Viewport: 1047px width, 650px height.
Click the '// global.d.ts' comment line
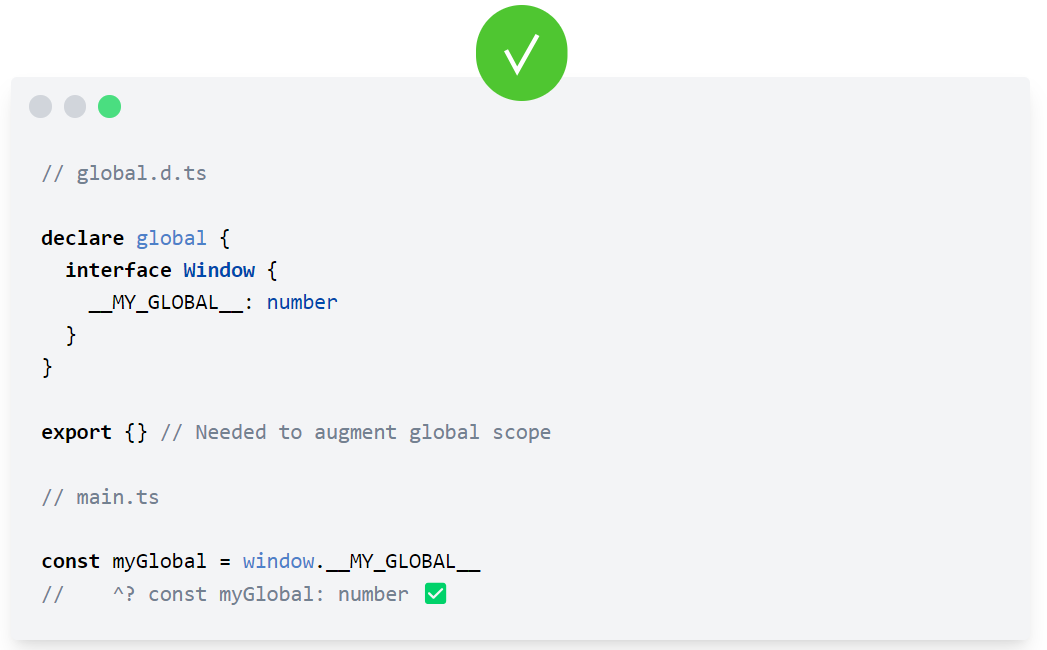pos(124,174)
